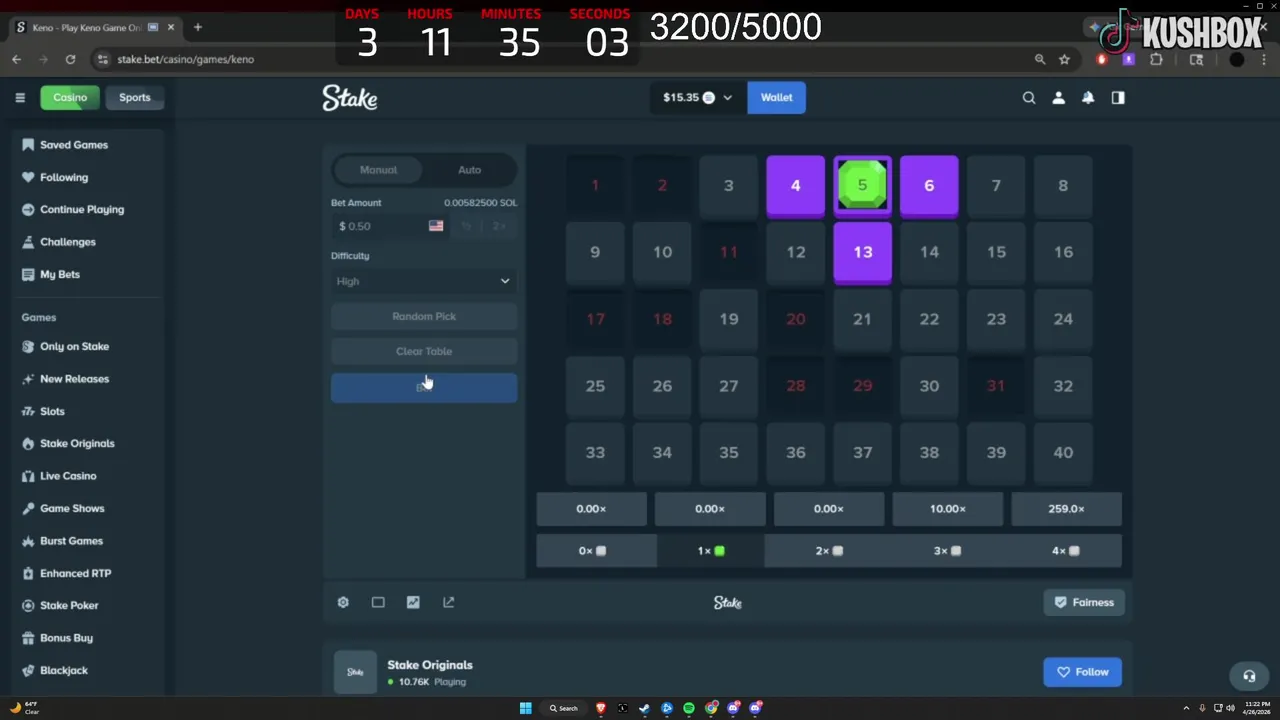Click the browser address bar URL
The width and height of the screenshot is (1280, 720).
click(186, 59)
